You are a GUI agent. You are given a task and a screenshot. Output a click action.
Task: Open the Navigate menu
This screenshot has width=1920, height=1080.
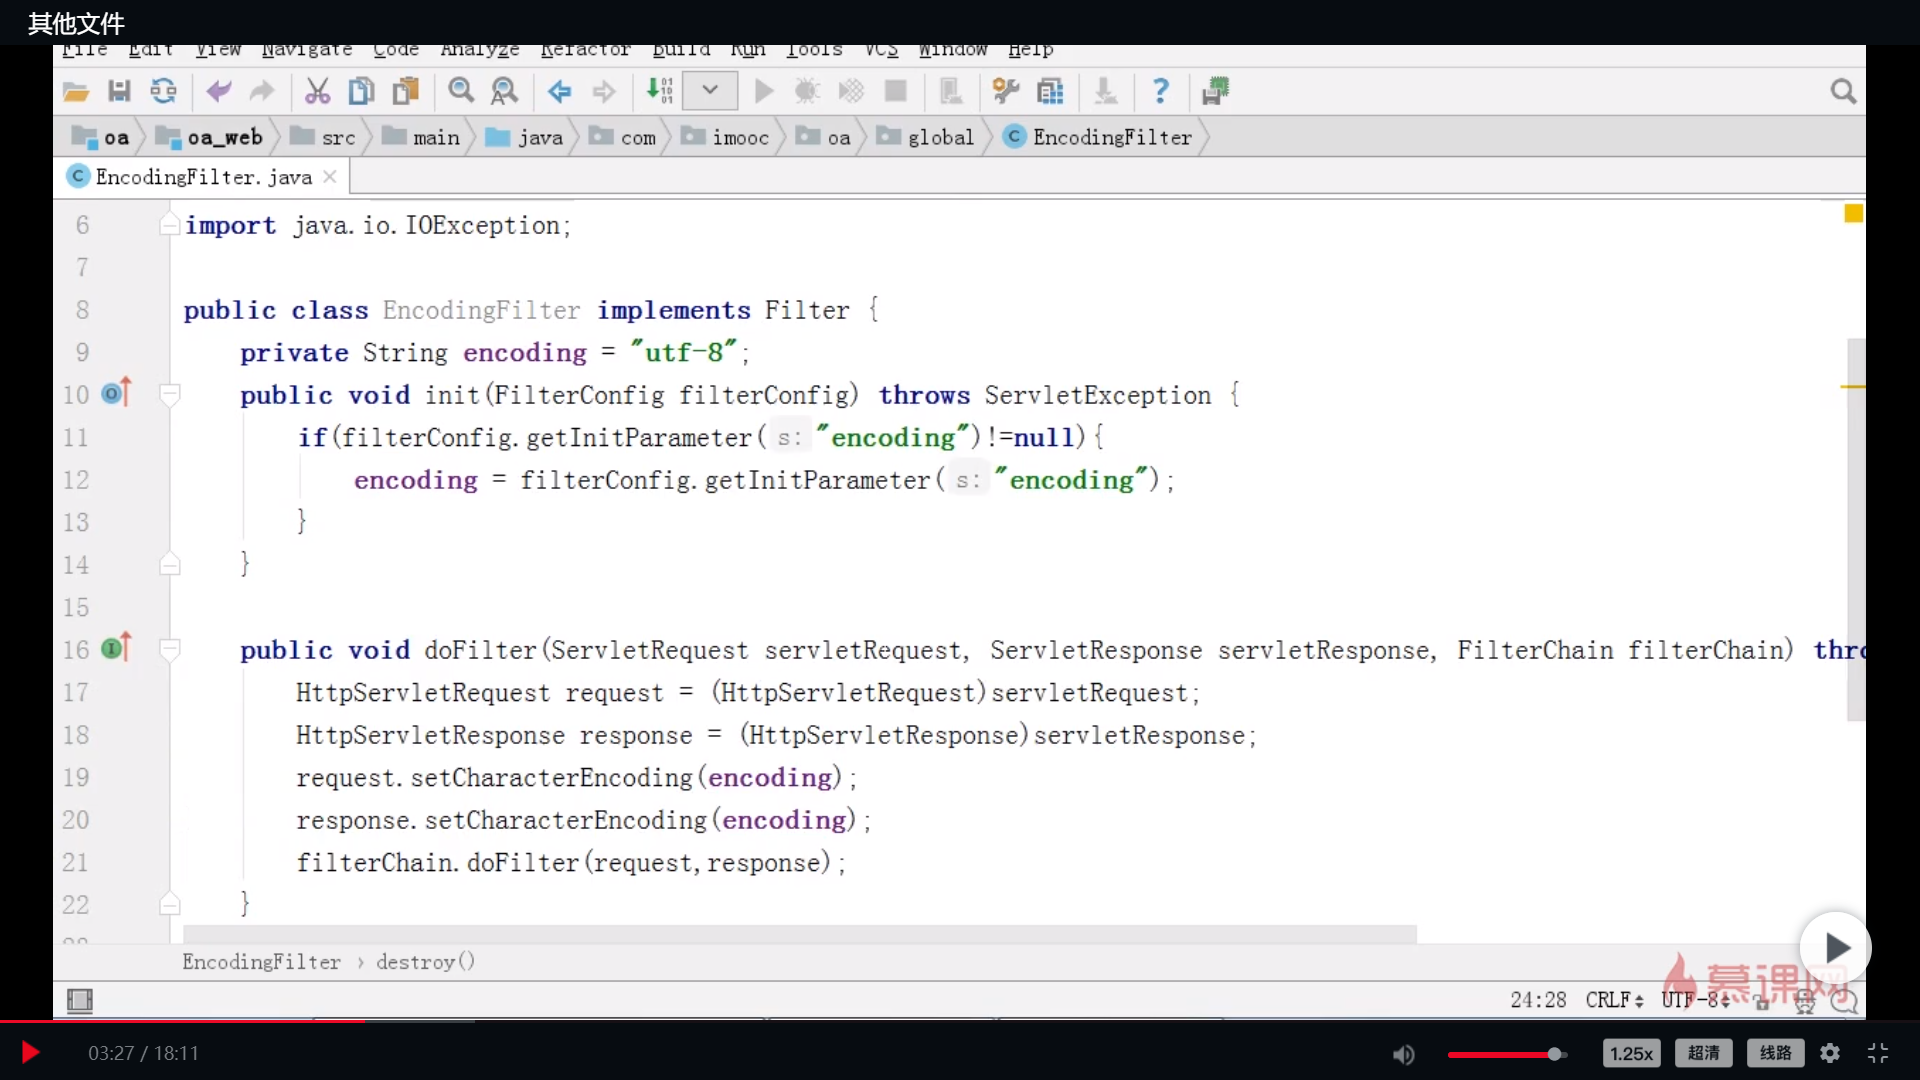click(x=307, y=50)
